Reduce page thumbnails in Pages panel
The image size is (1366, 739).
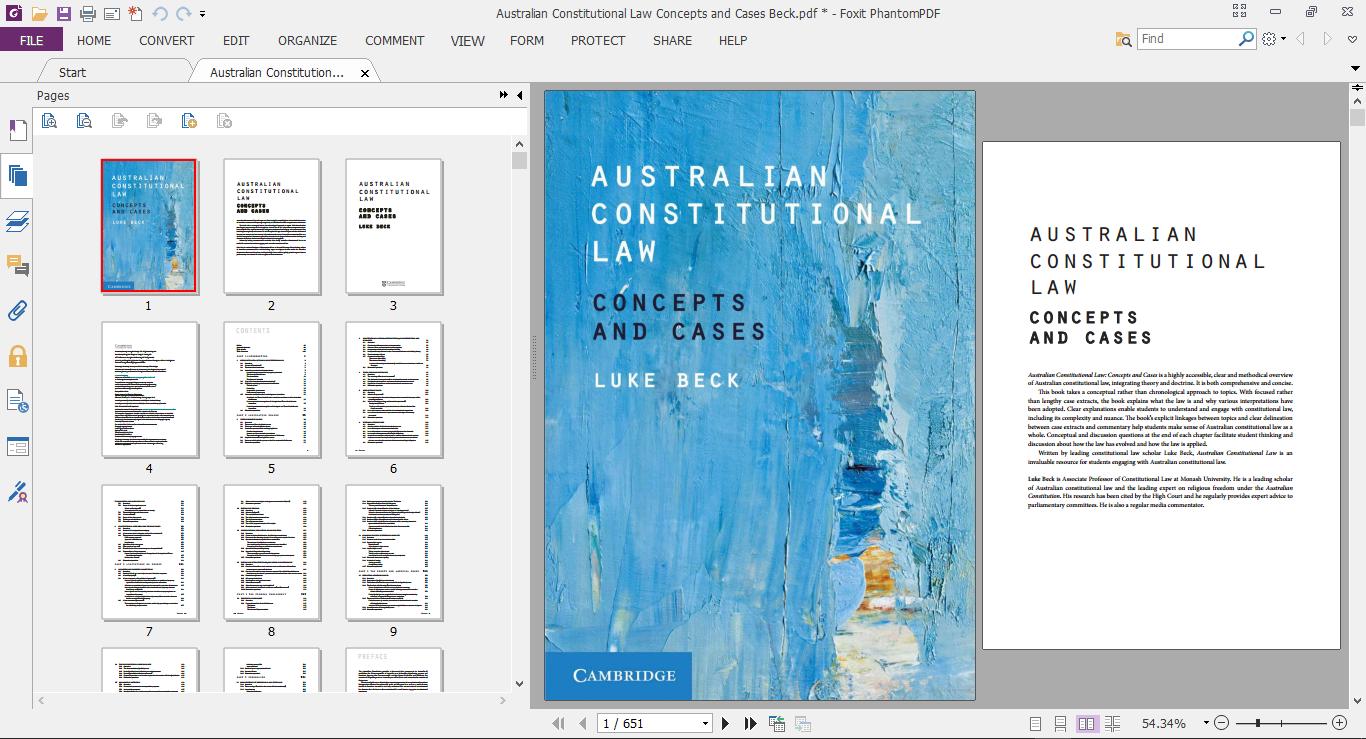(84, 121)
